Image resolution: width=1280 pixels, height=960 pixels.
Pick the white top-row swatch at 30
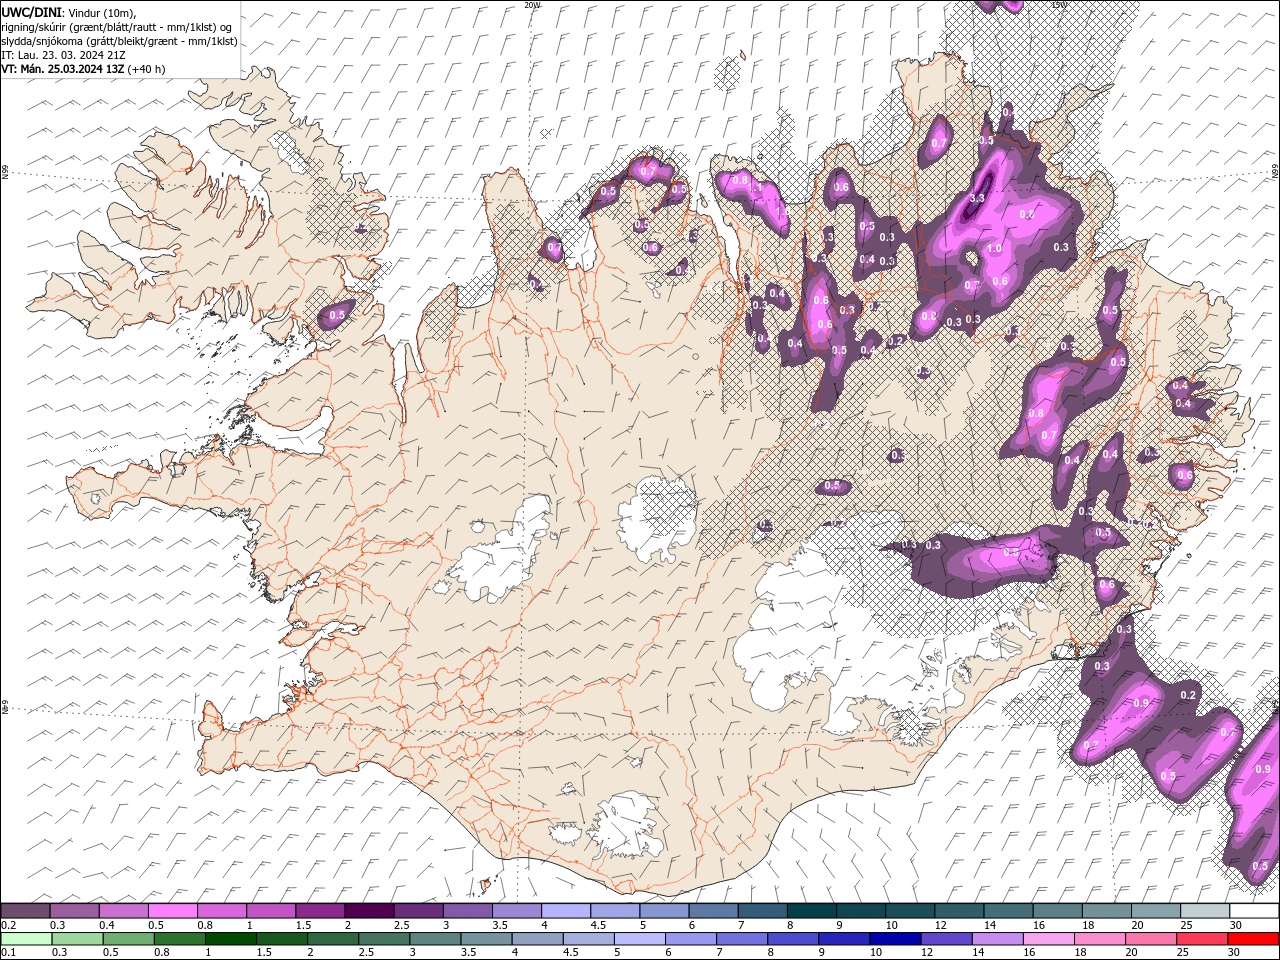pos(1252,911)
